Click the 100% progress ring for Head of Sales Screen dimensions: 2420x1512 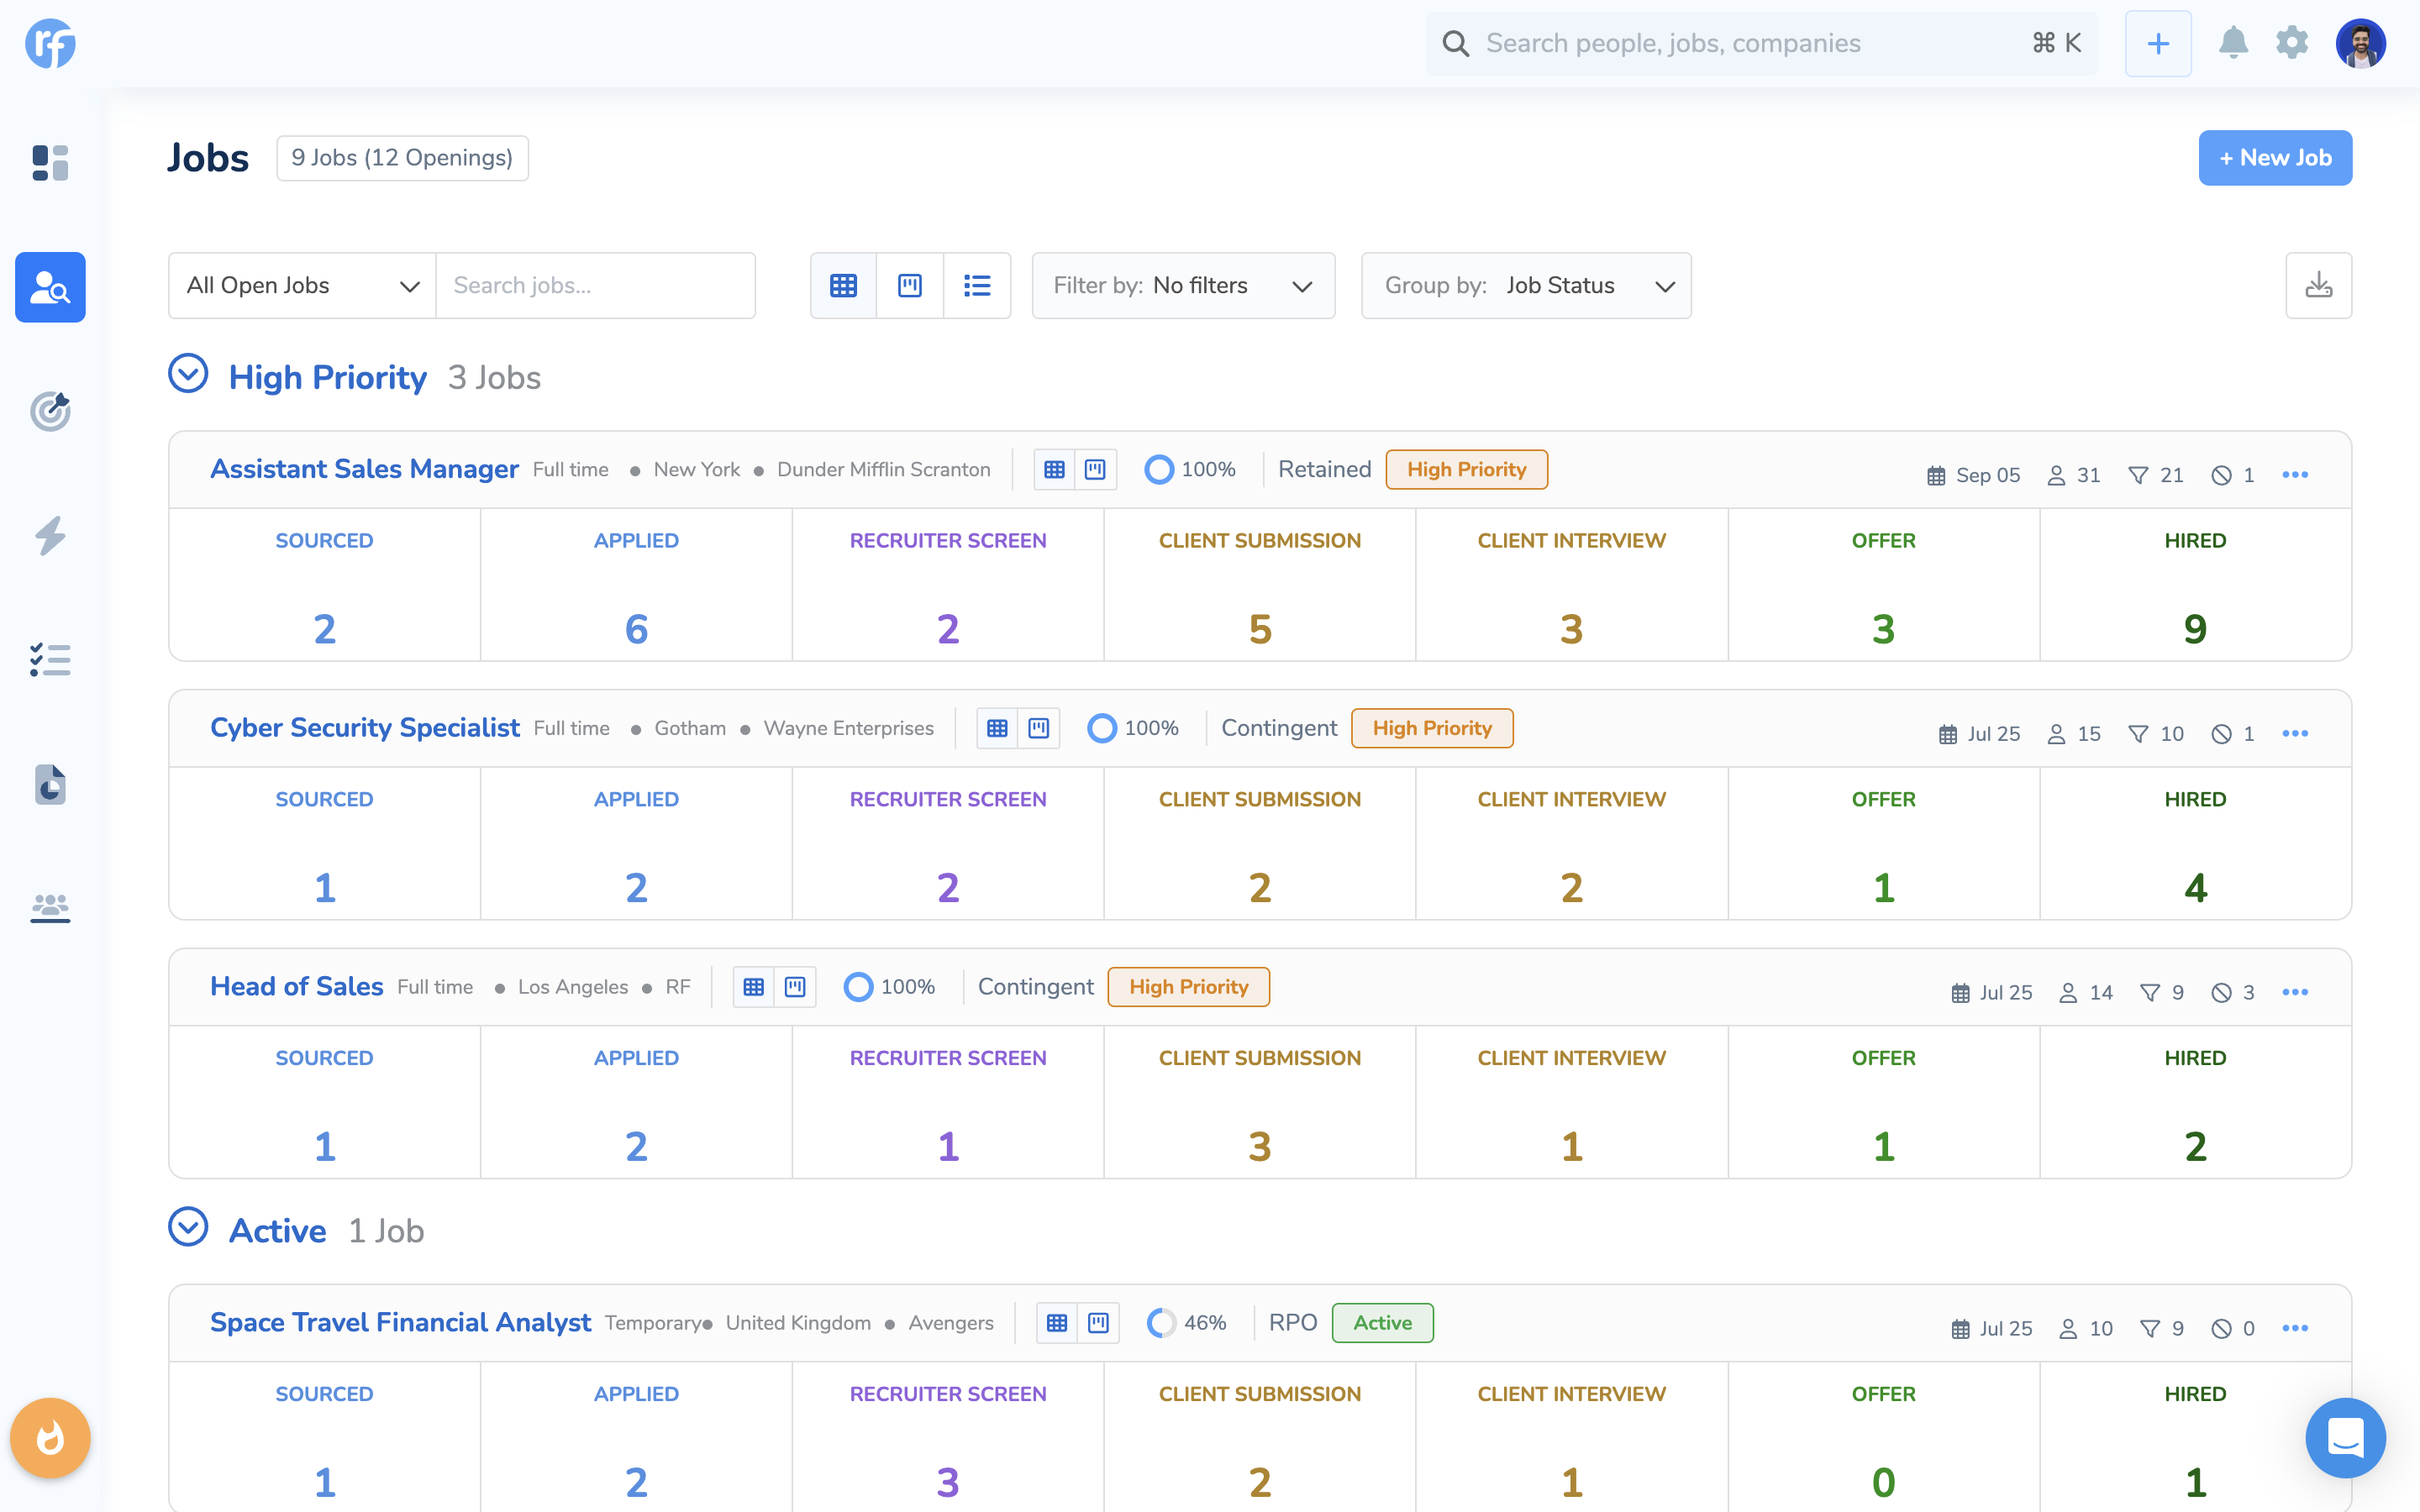[x=858, y=988]
